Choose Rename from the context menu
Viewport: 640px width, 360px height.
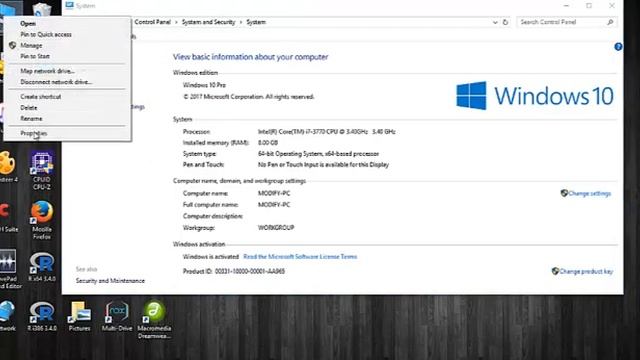tap(31, 119)
